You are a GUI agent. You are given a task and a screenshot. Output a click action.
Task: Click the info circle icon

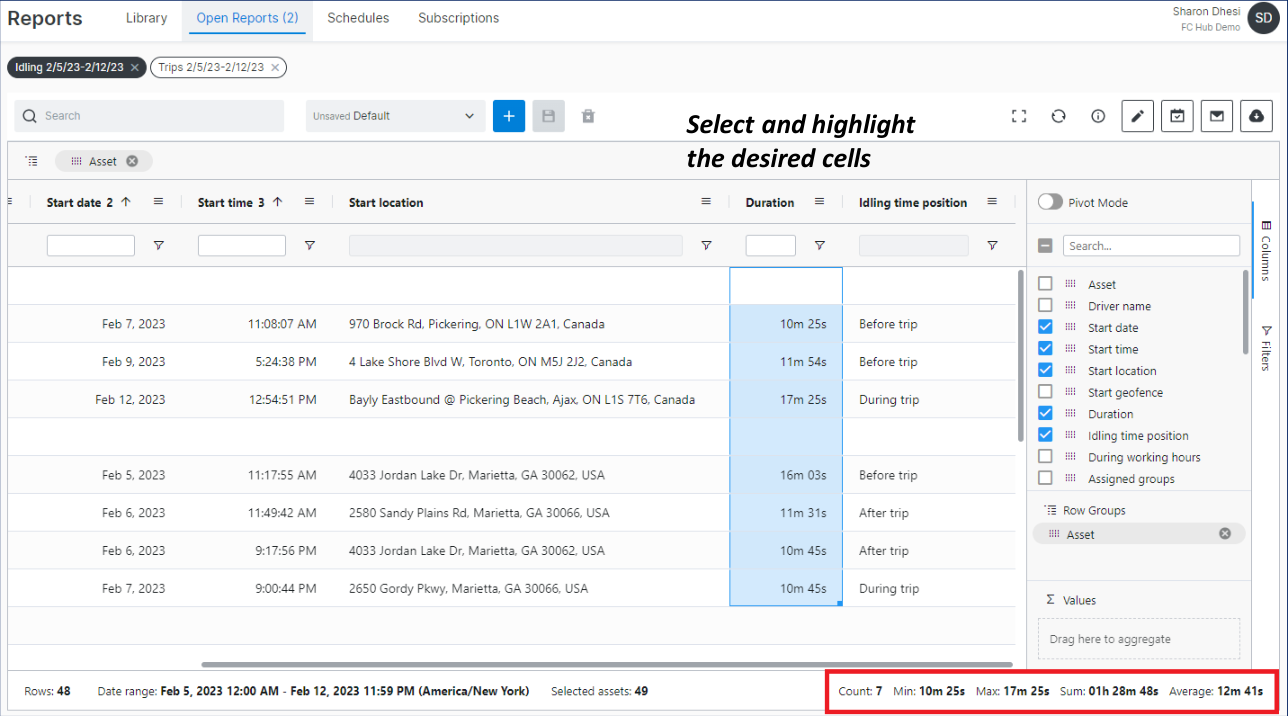[x=1098, y=116]
